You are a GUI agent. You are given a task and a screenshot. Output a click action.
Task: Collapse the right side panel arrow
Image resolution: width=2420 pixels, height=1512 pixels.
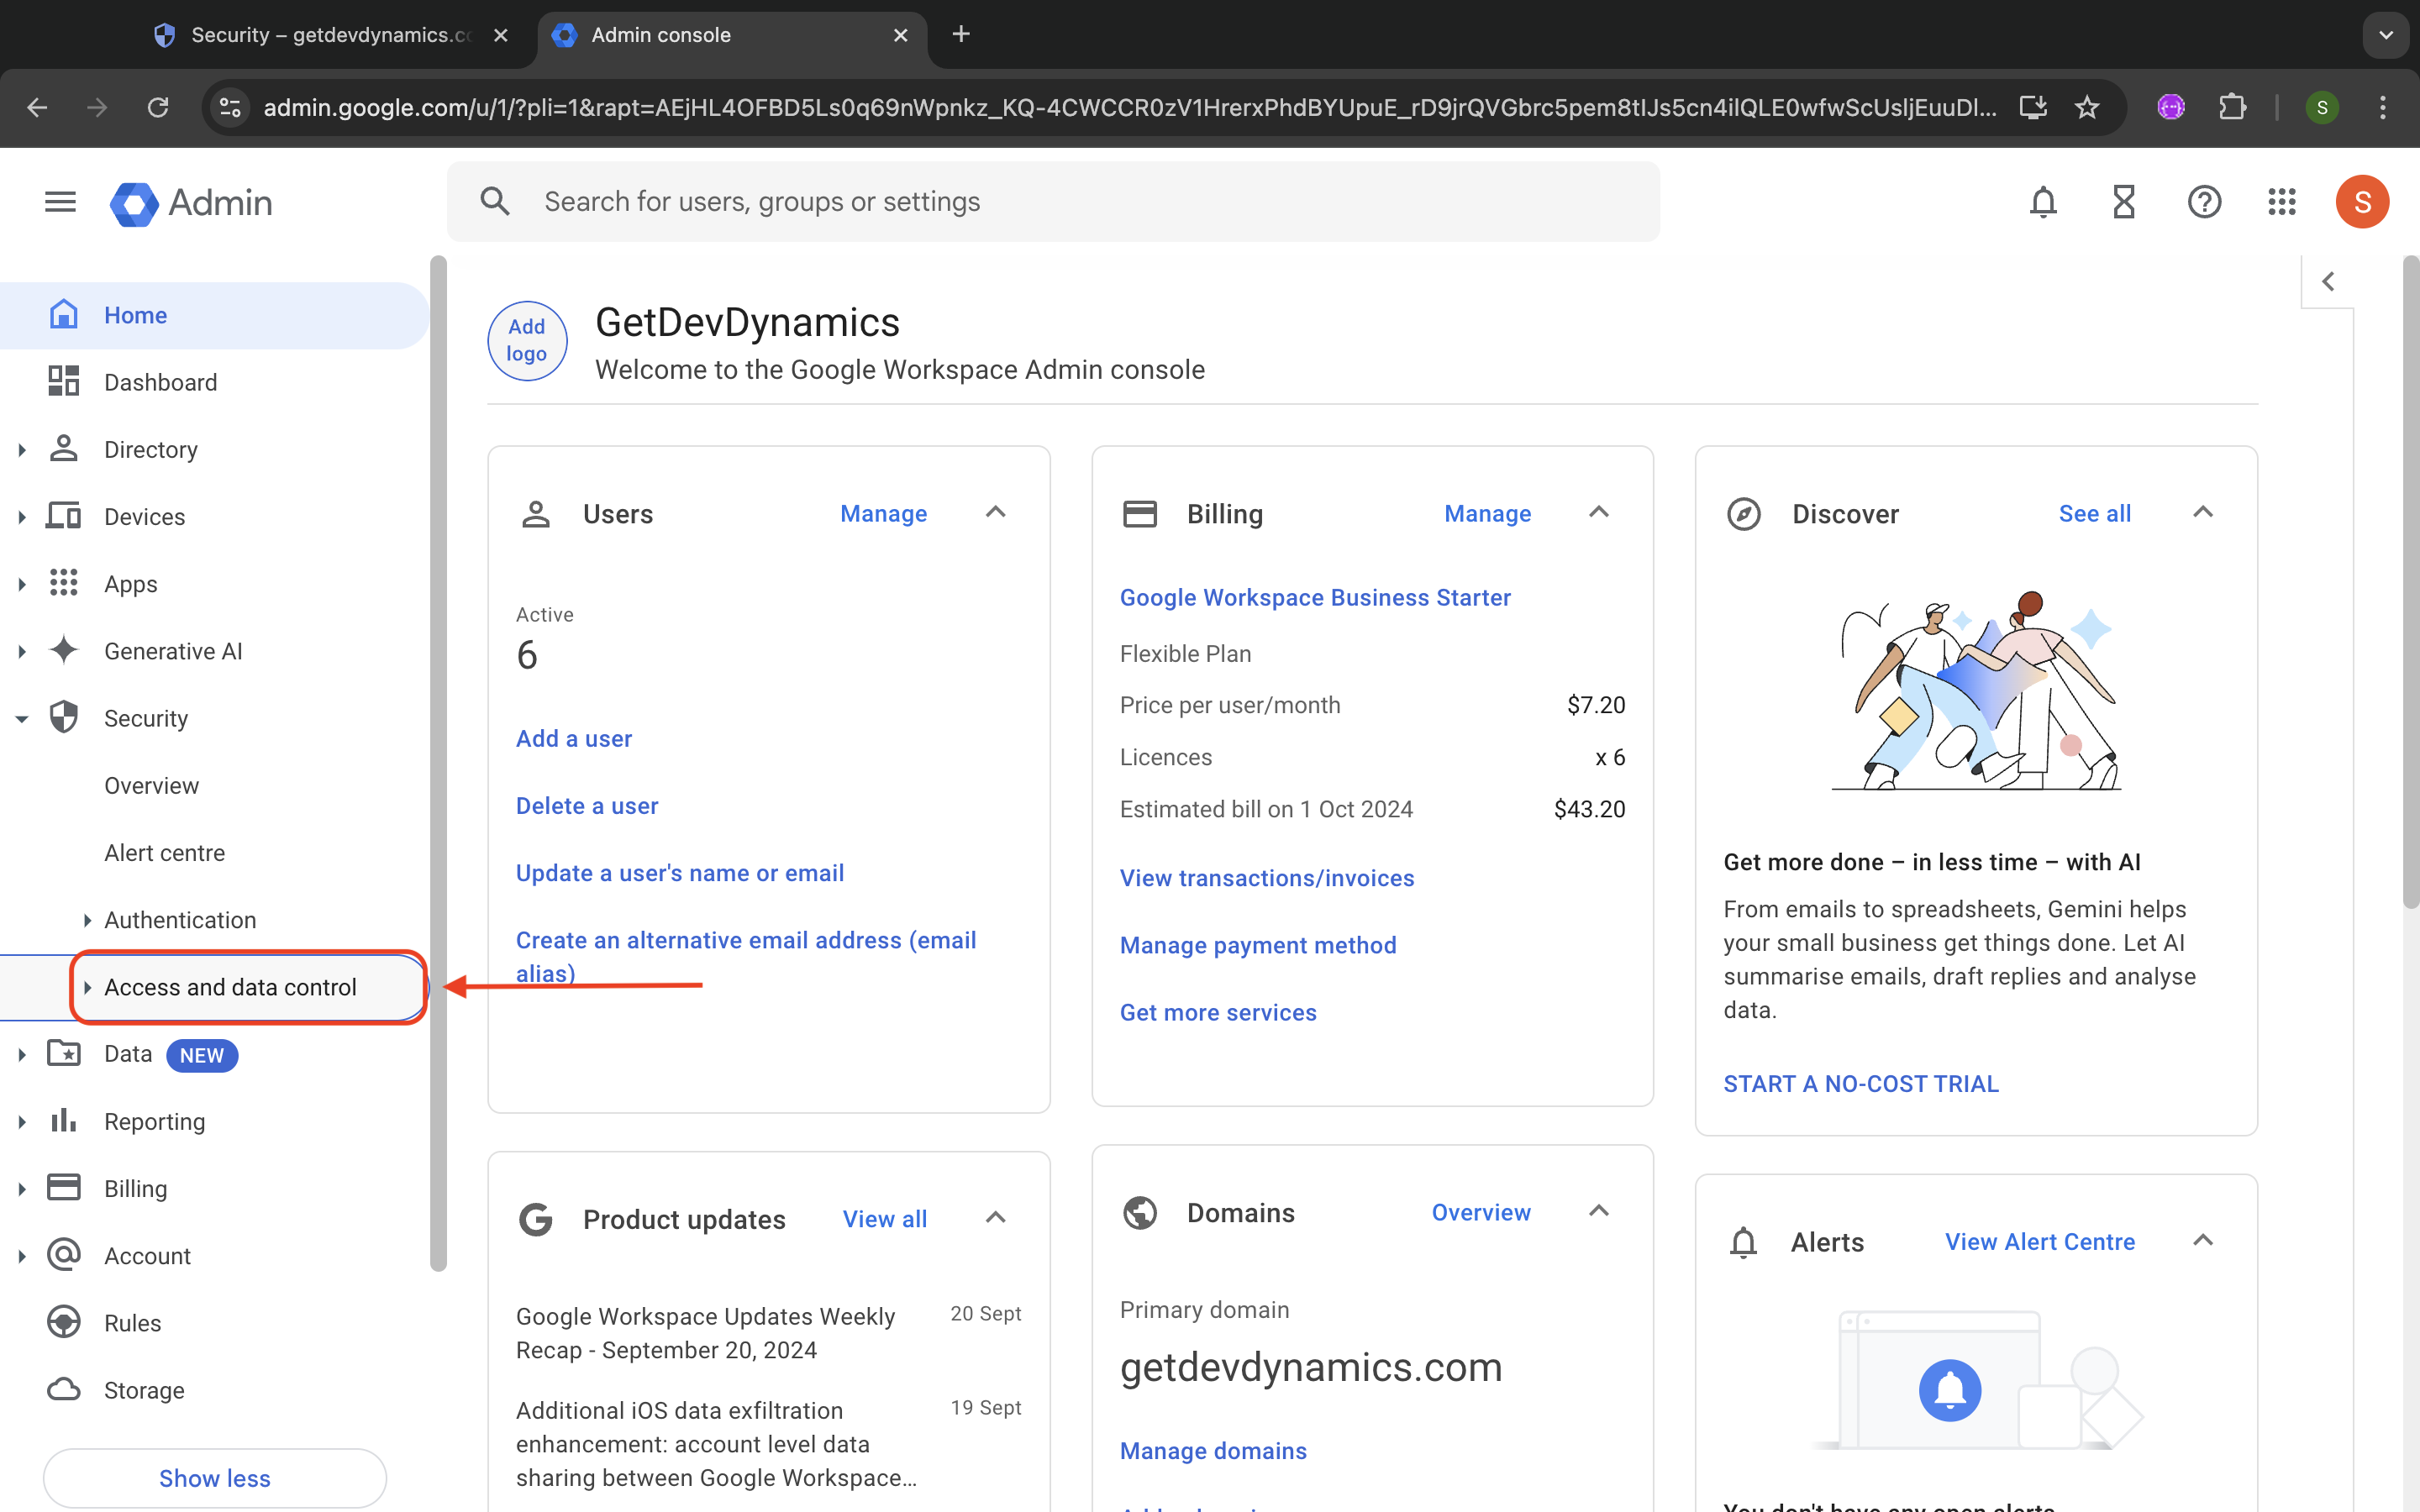click(2328, 282)
